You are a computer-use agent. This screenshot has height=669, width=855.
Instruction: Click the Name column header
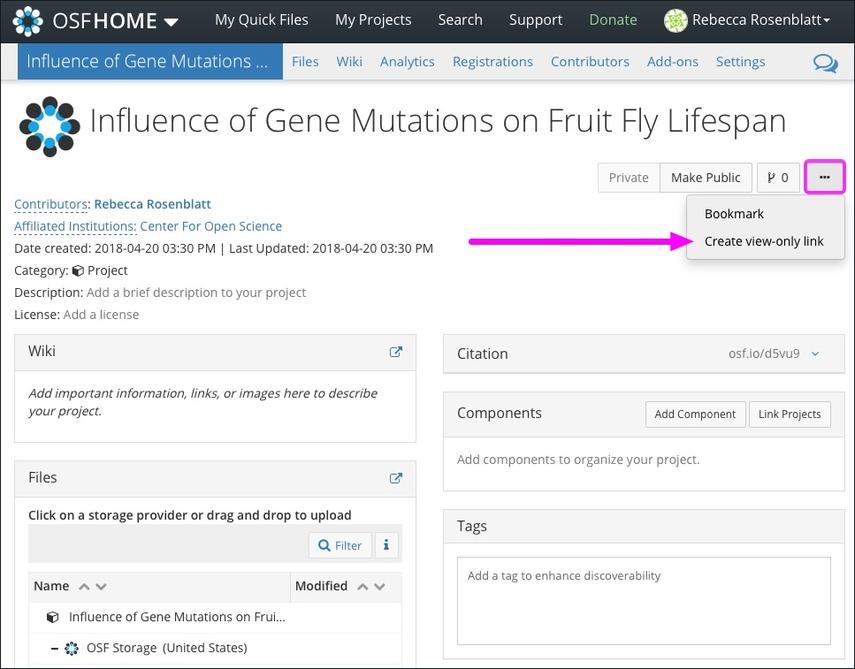tap(51, 586)
